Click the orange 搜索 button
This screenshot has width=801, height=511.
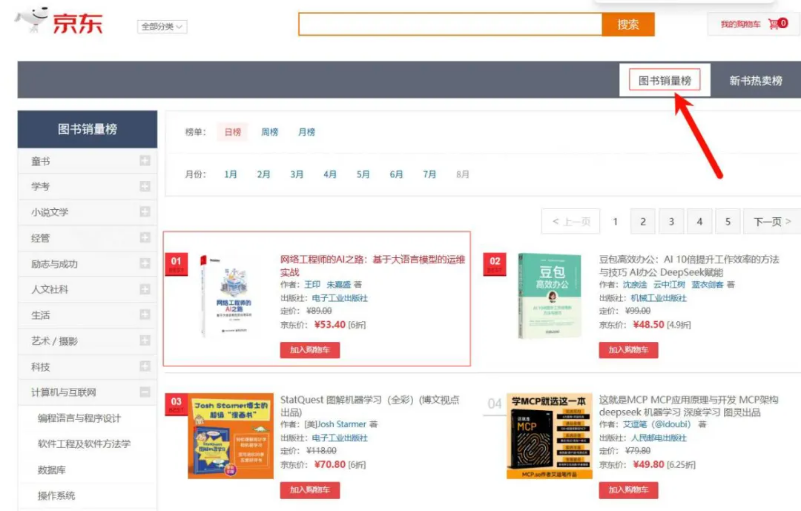628,25
